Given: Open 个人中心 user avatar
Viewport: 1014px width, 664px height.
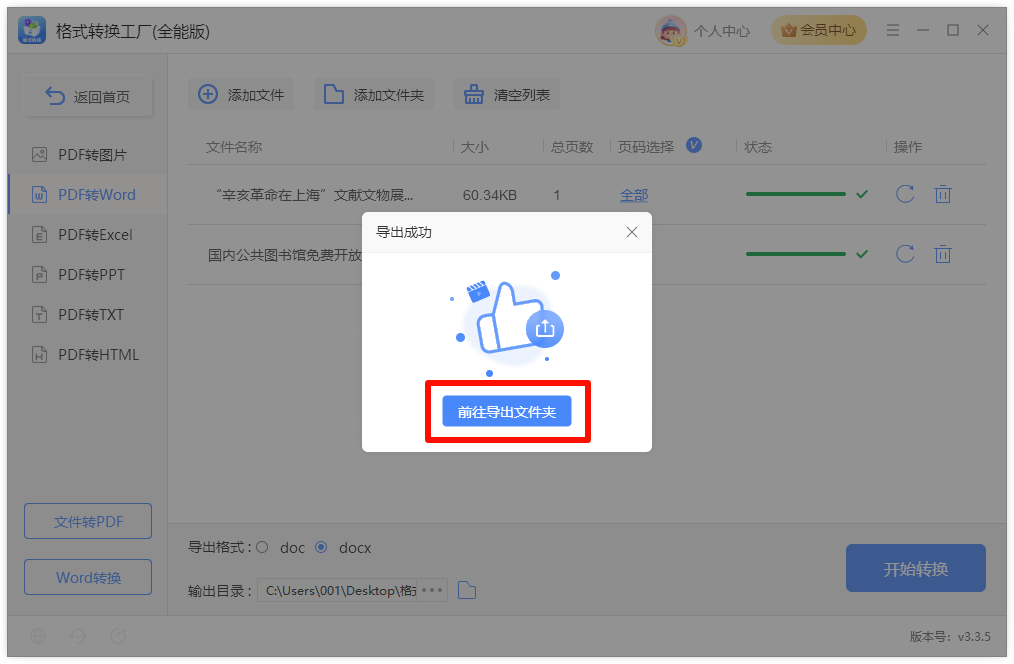Looking at the screenshot, I should 671,30.
